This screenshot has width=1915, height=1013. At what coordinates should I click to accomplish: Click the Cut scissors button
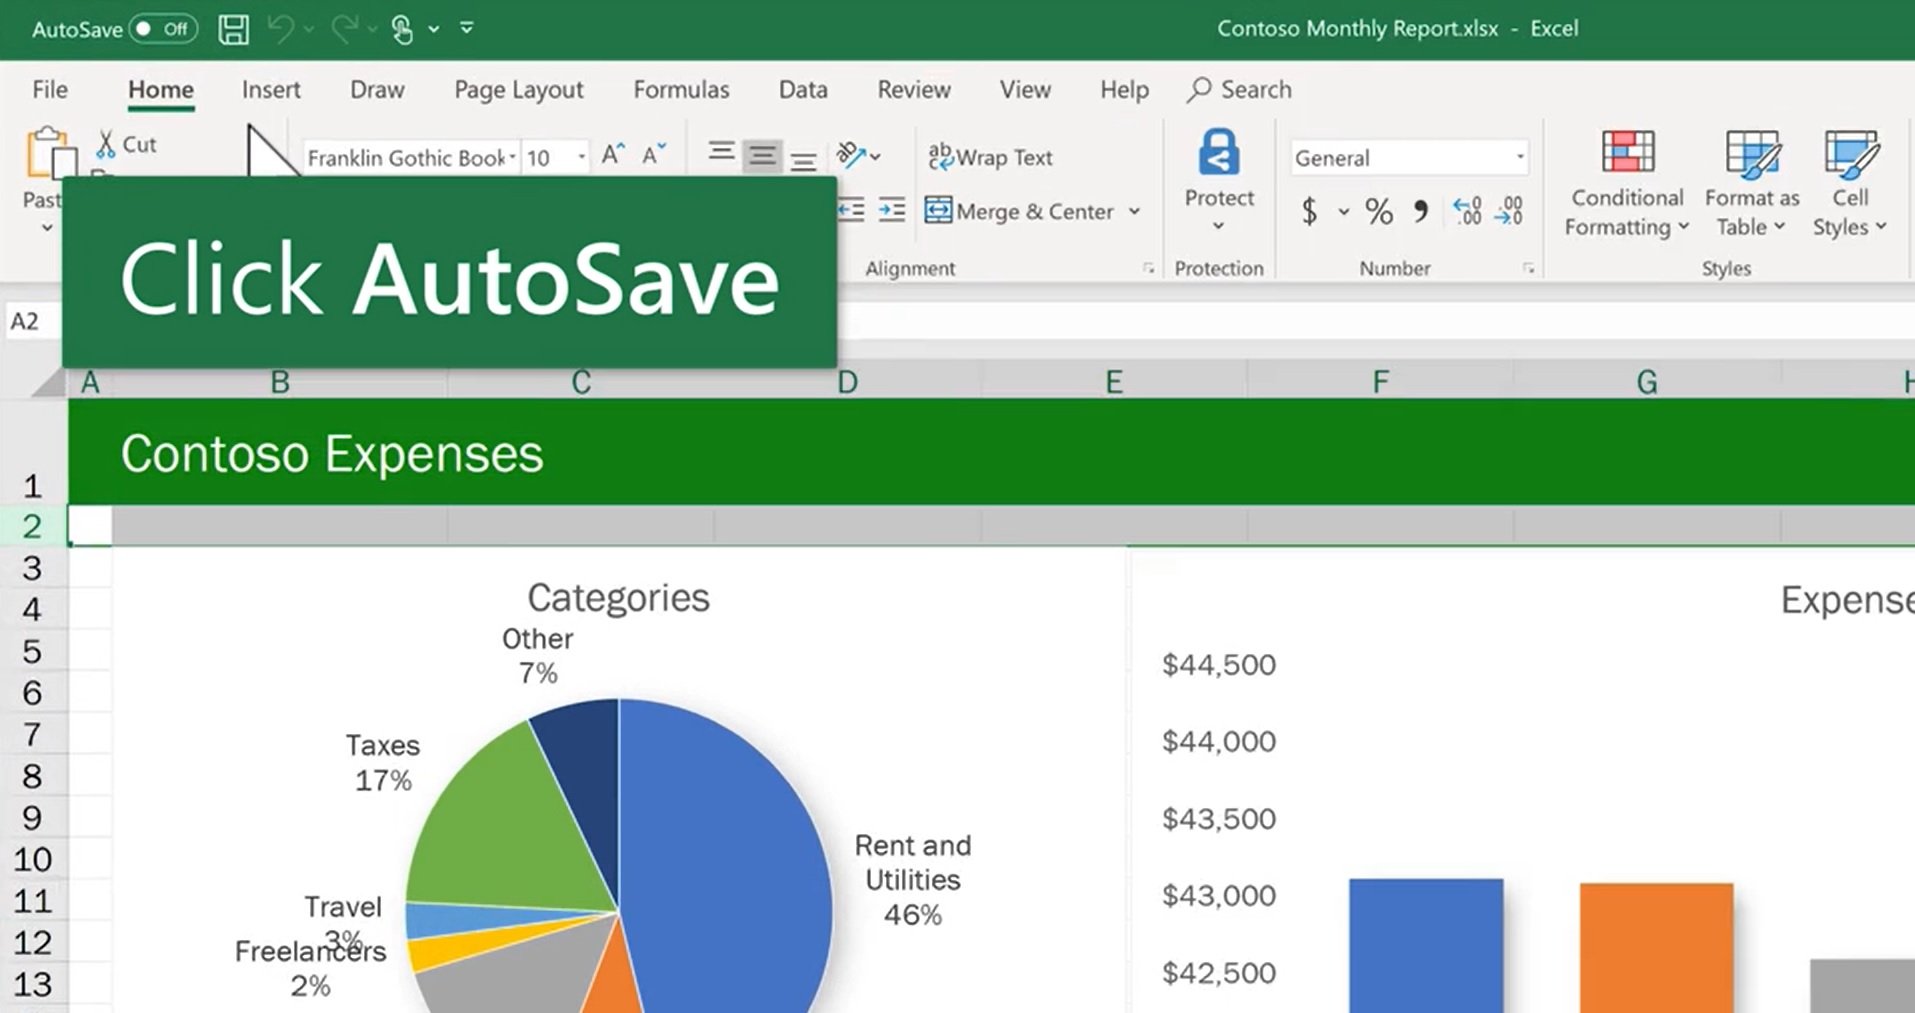(126, 145)
